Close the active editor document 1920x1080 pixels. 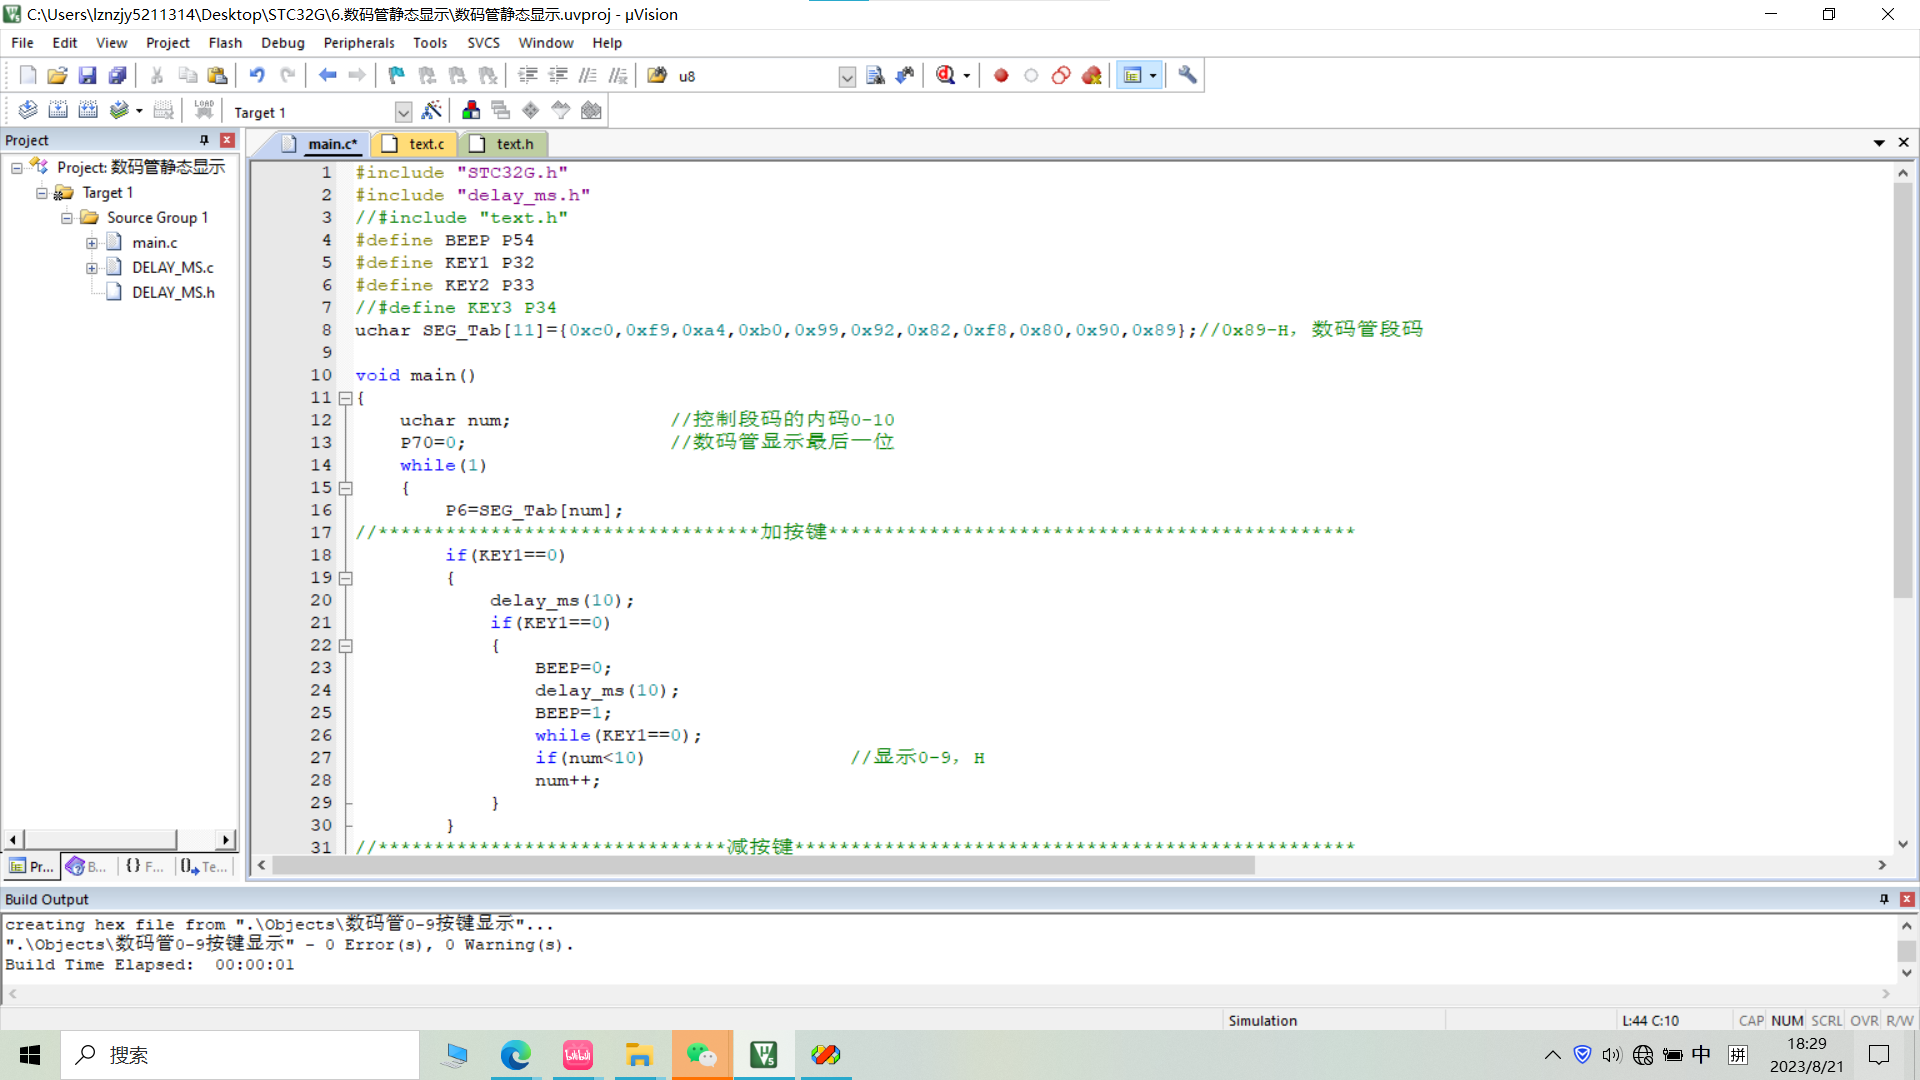[x=1904, y=143]
